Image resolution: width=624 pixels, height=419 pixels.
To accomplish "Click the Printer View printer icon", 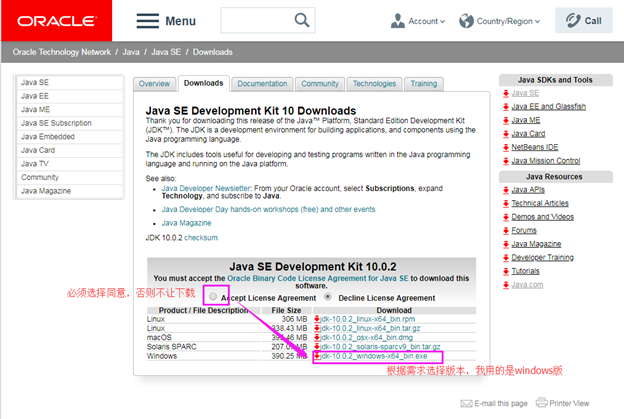I will [x=542, y=402].
